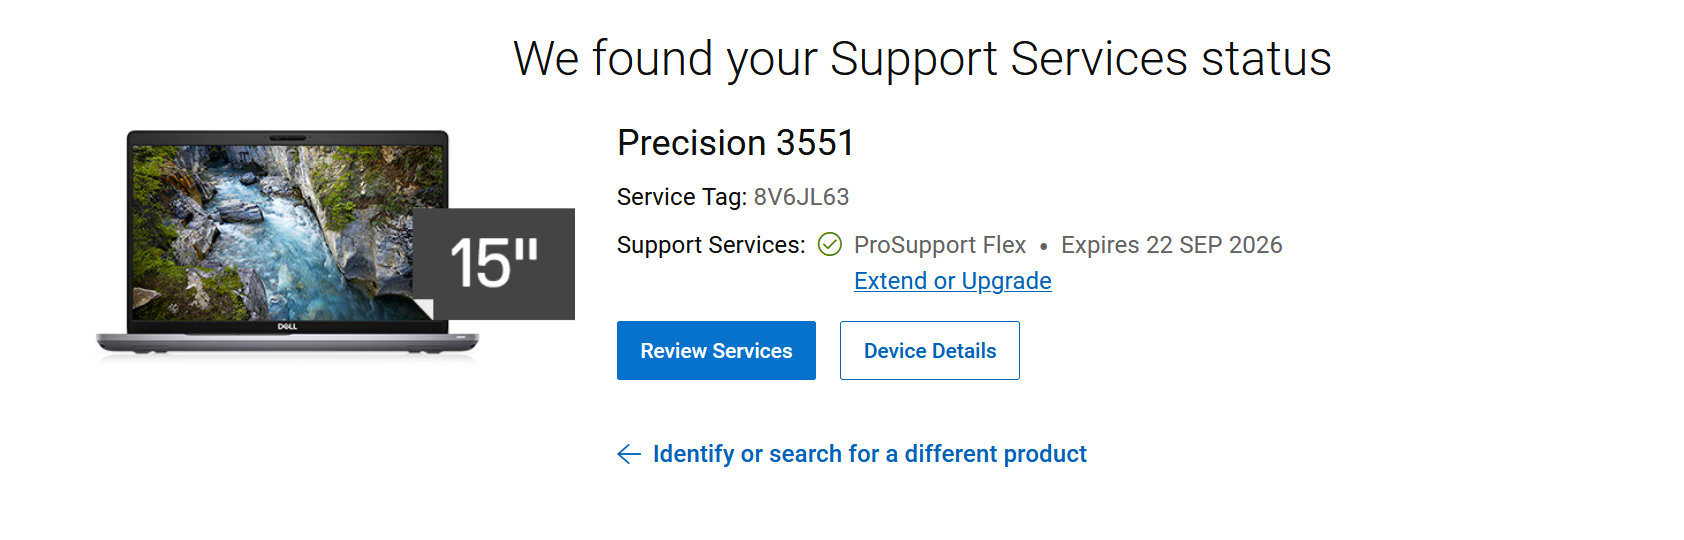Click the Support Services status page heading
Viewport: 1684px width, 540px height.
pos(922,58)
